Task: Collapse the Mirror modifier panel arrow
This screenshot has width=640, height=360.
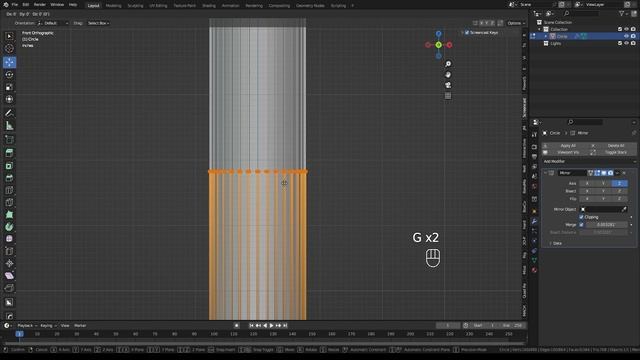Action: 545,173
